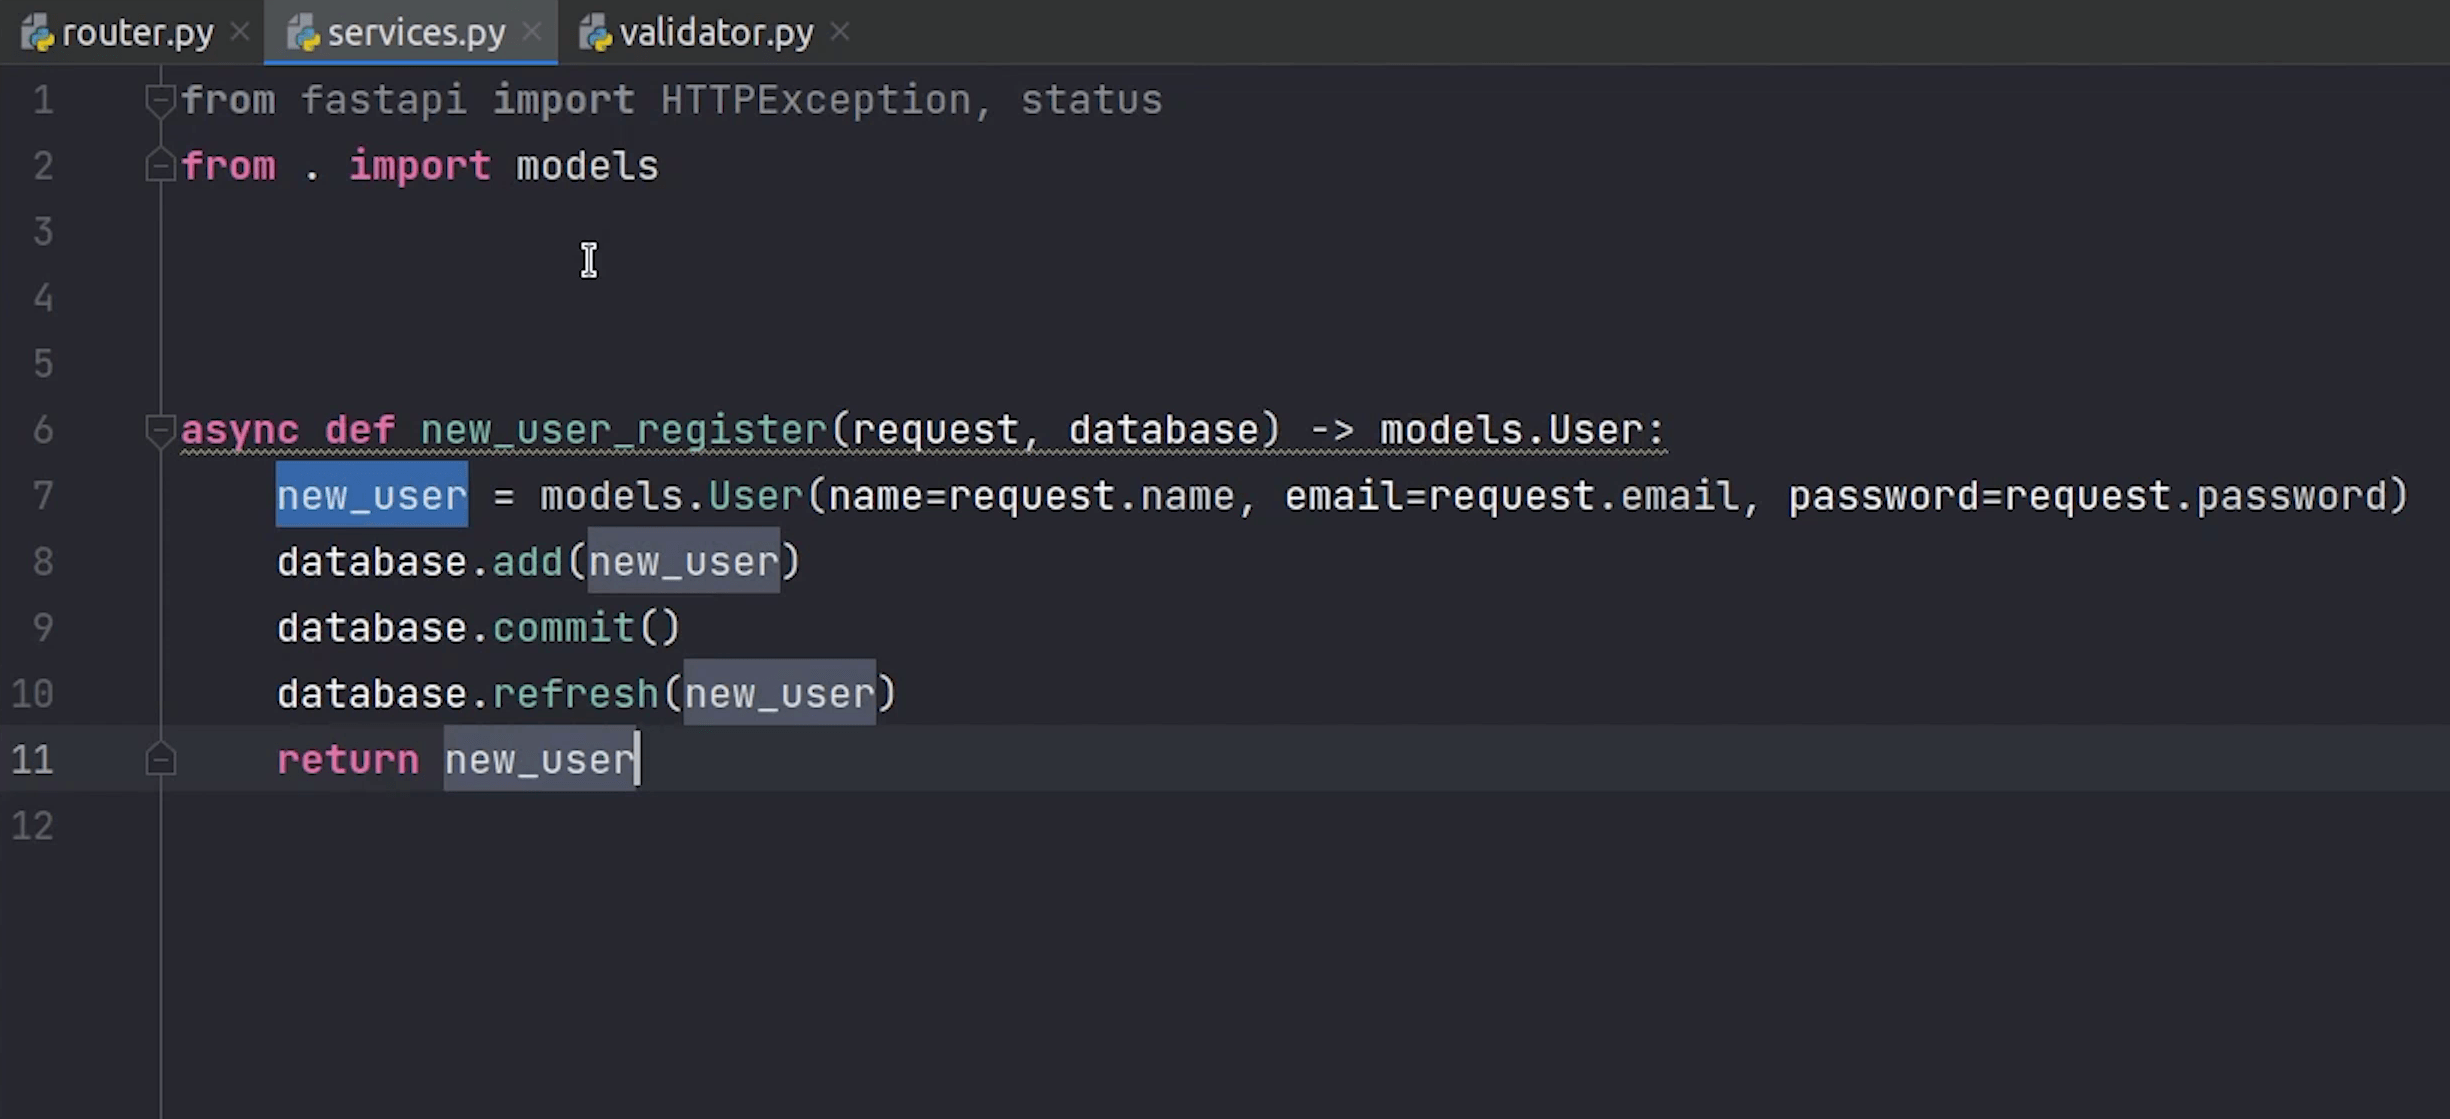This screenshot has width=2450, height=1119.
Task: Close the services.py tab
Action: [x=532, y=33]
